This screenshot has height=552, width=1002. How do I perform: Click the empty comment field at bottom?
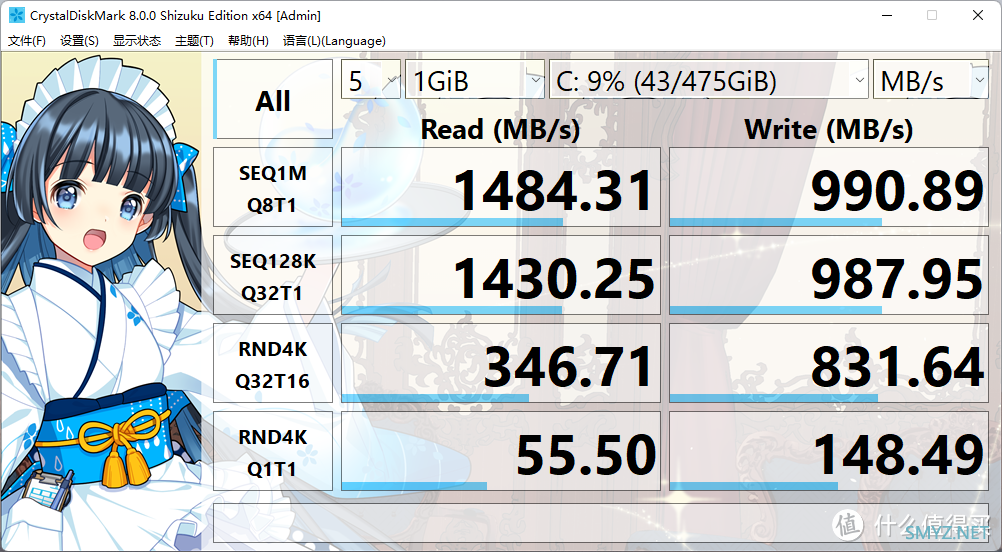click(x=601, y=523)
